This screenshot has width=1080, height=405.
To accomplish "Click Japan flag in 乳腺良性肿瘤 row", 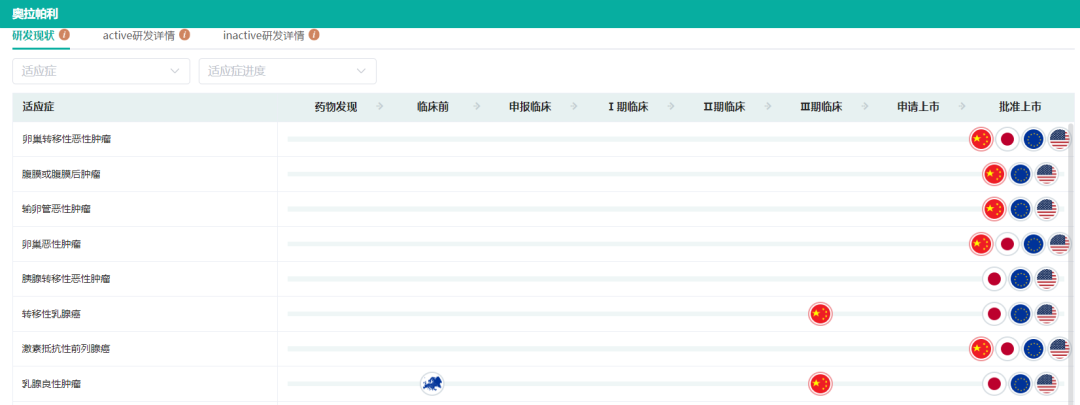I will tap(993, 383).
